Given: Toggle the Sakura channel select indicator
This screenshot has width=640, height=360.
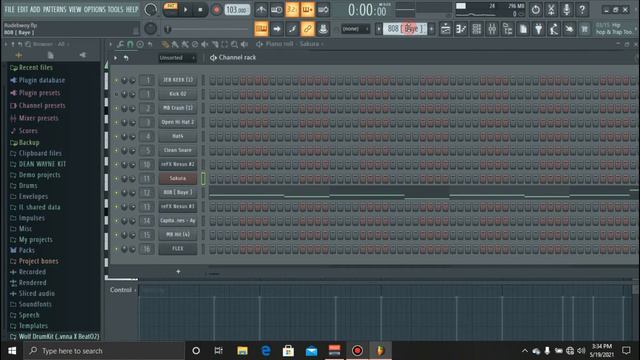Looking at the screenshot, I should (x=203, y=178).
